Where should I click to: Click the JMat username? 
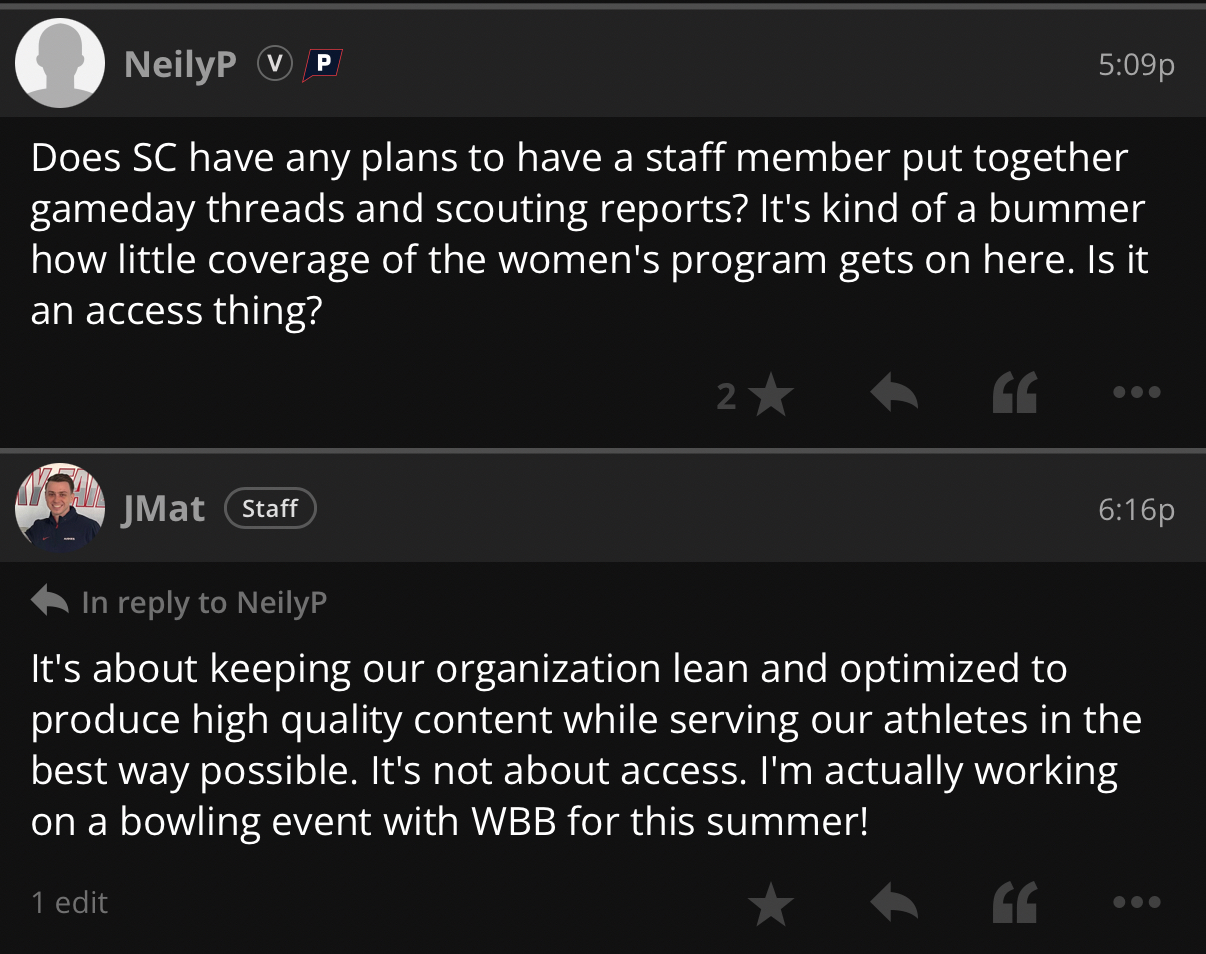[x=163, y=509]
